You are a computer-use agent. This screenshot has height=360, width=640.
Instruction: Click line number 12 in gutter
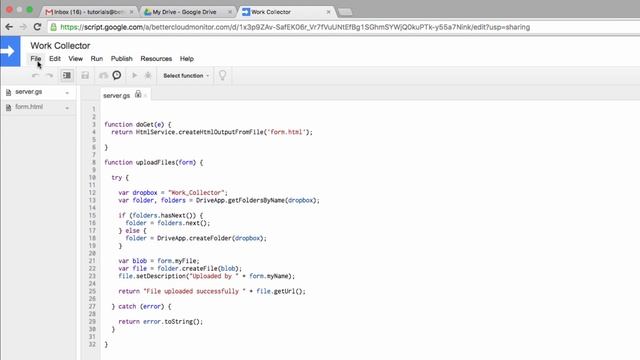[x=92, y=193]
